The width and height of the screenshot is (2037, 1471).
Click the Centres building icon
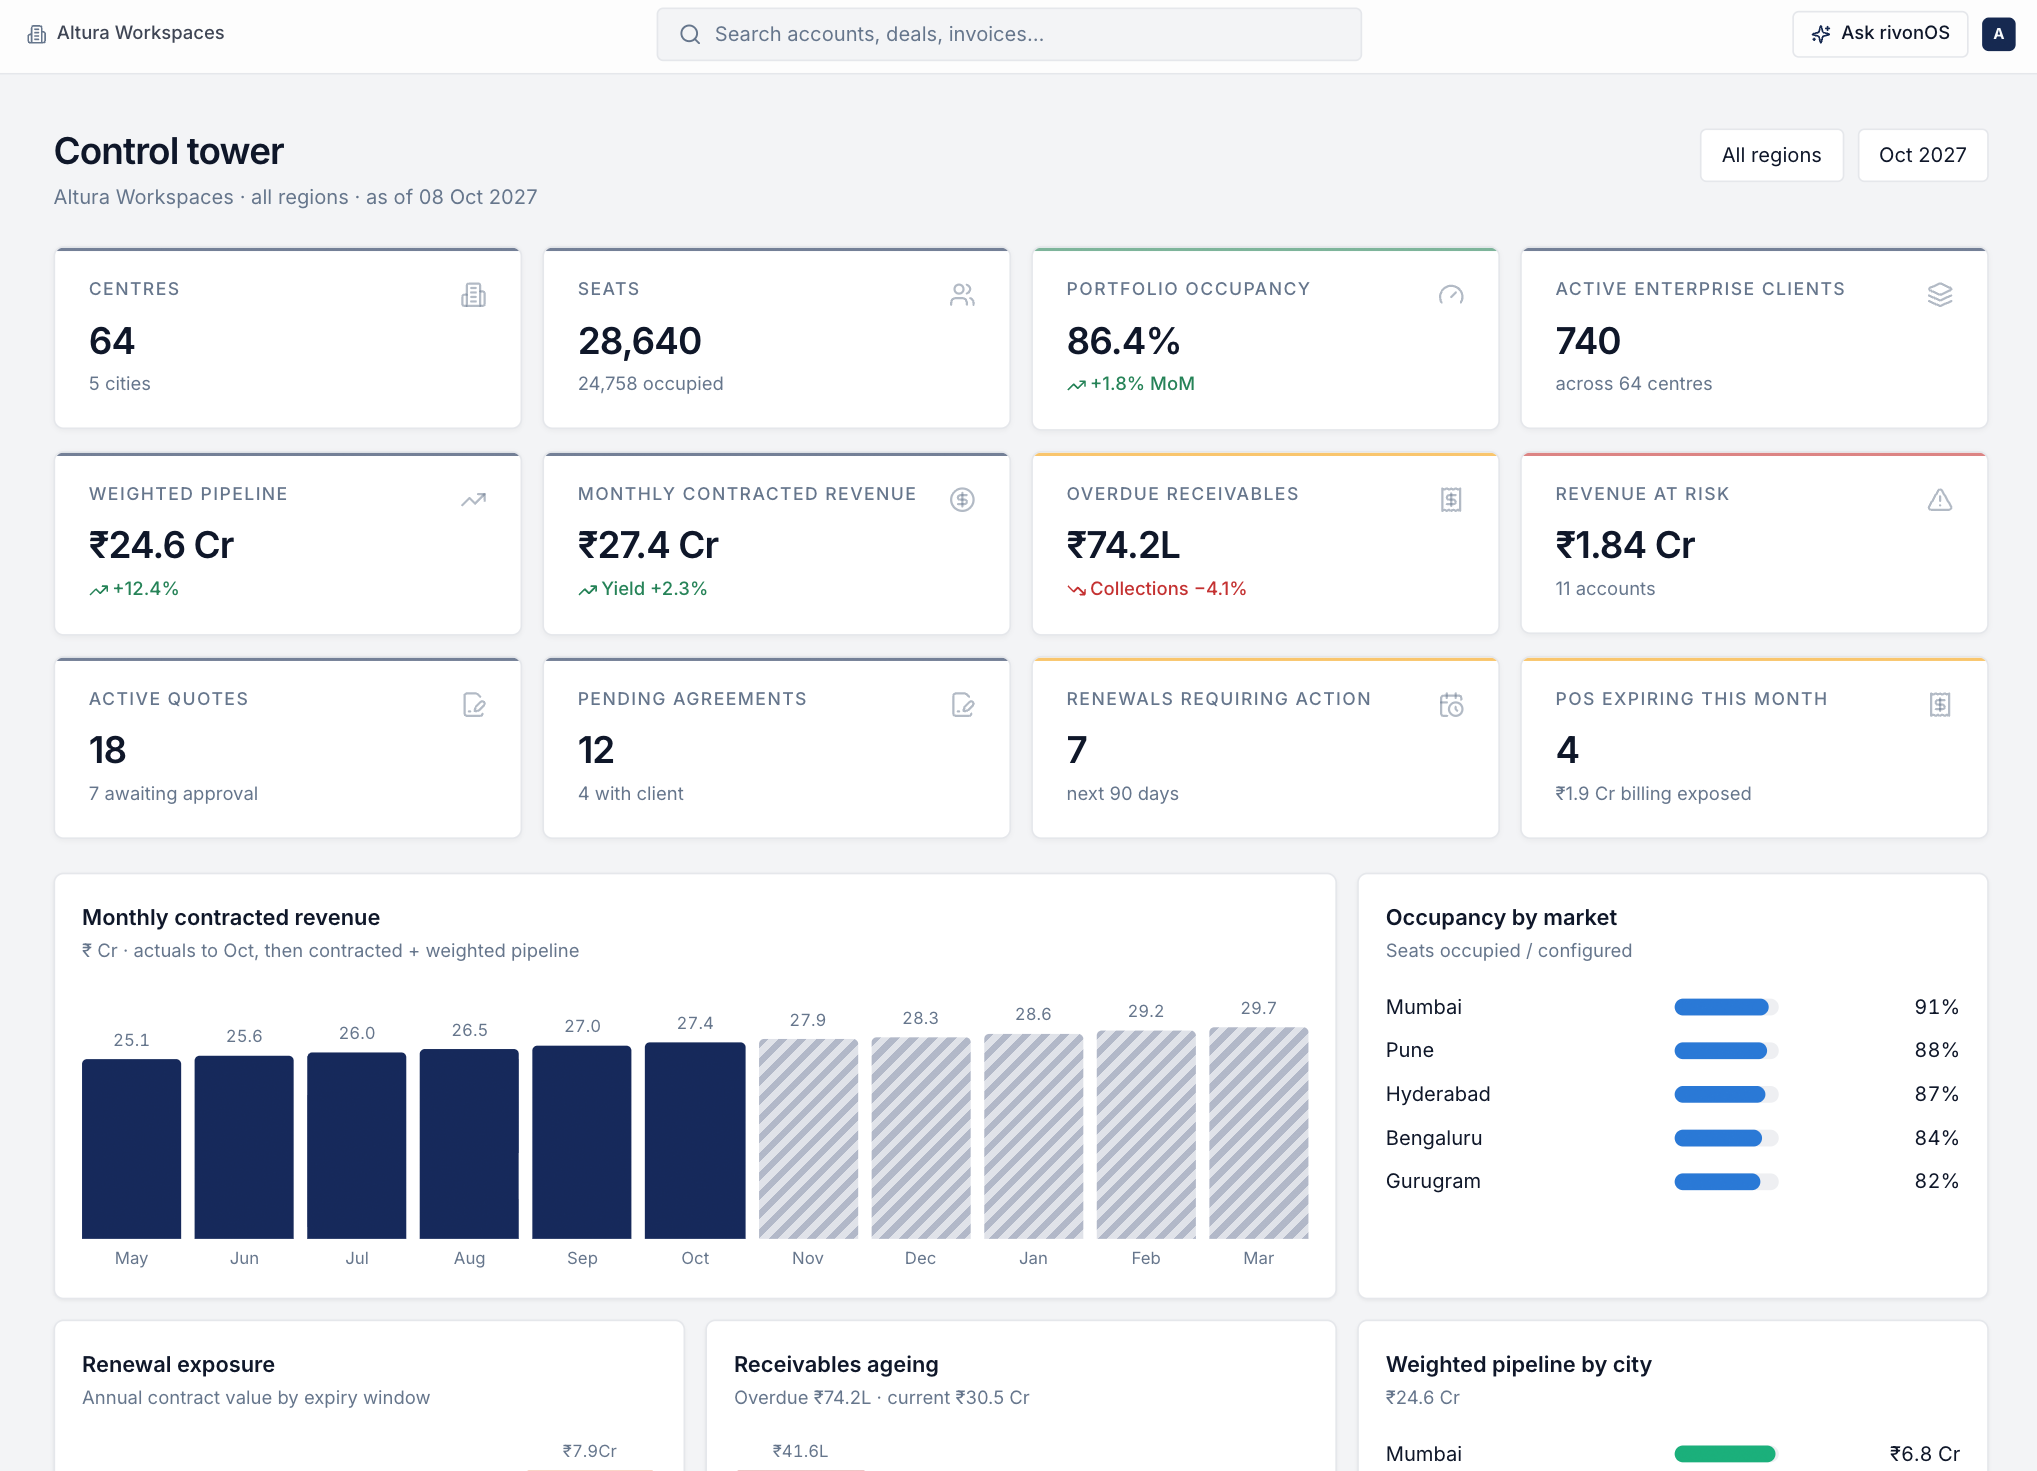(x=473, y=295)
